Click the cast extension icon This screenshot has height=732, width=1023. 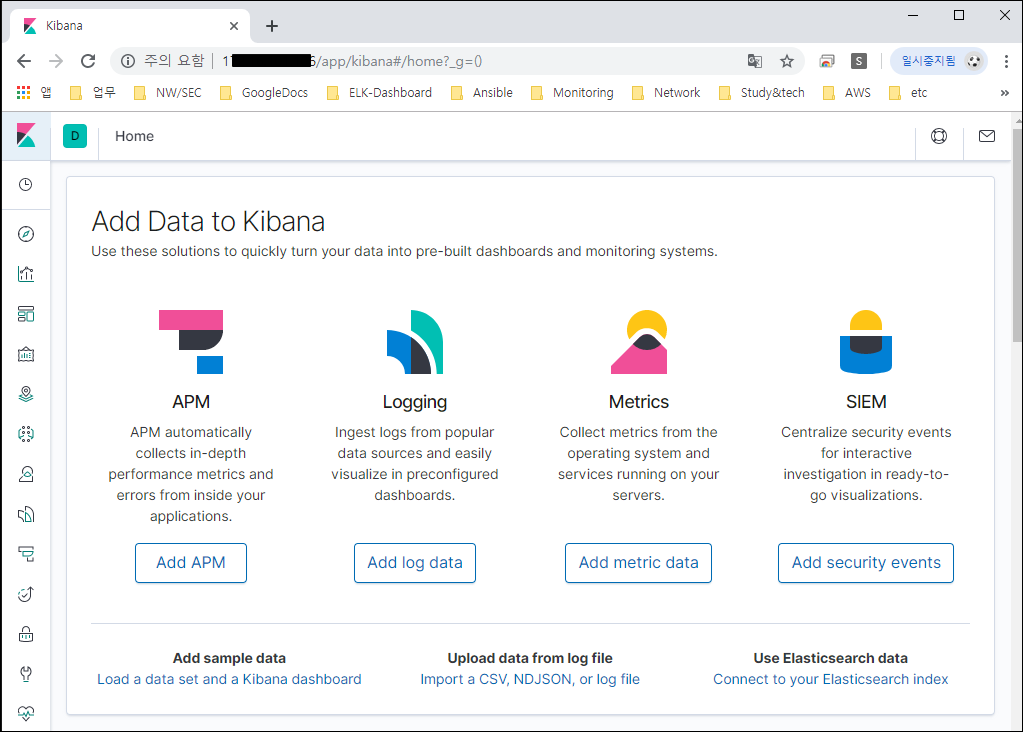coord(827,61)
